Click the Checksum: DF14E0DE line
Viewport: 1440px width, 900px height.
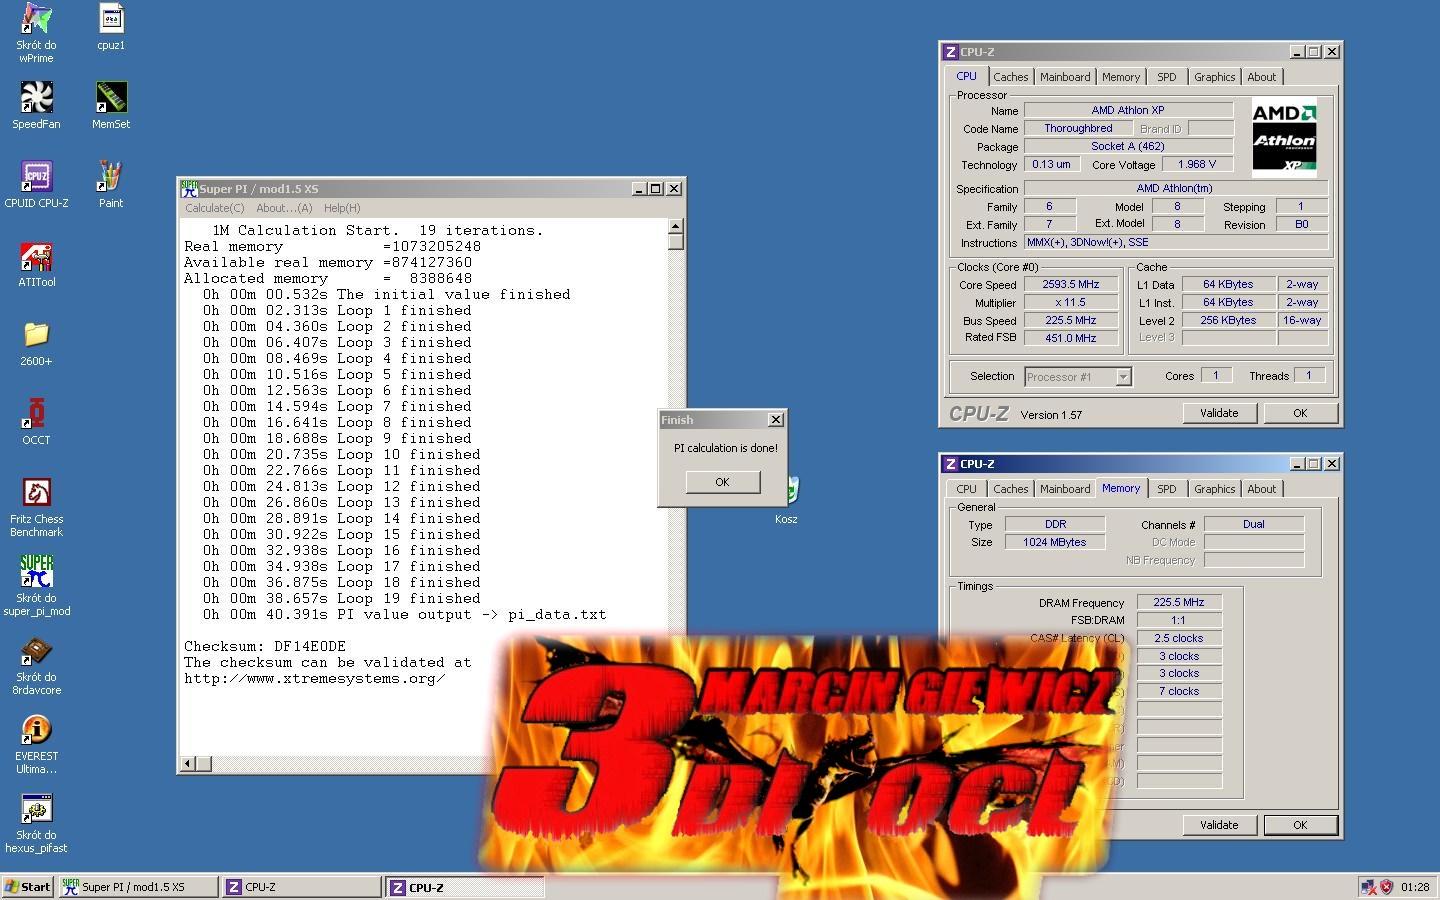265,647
